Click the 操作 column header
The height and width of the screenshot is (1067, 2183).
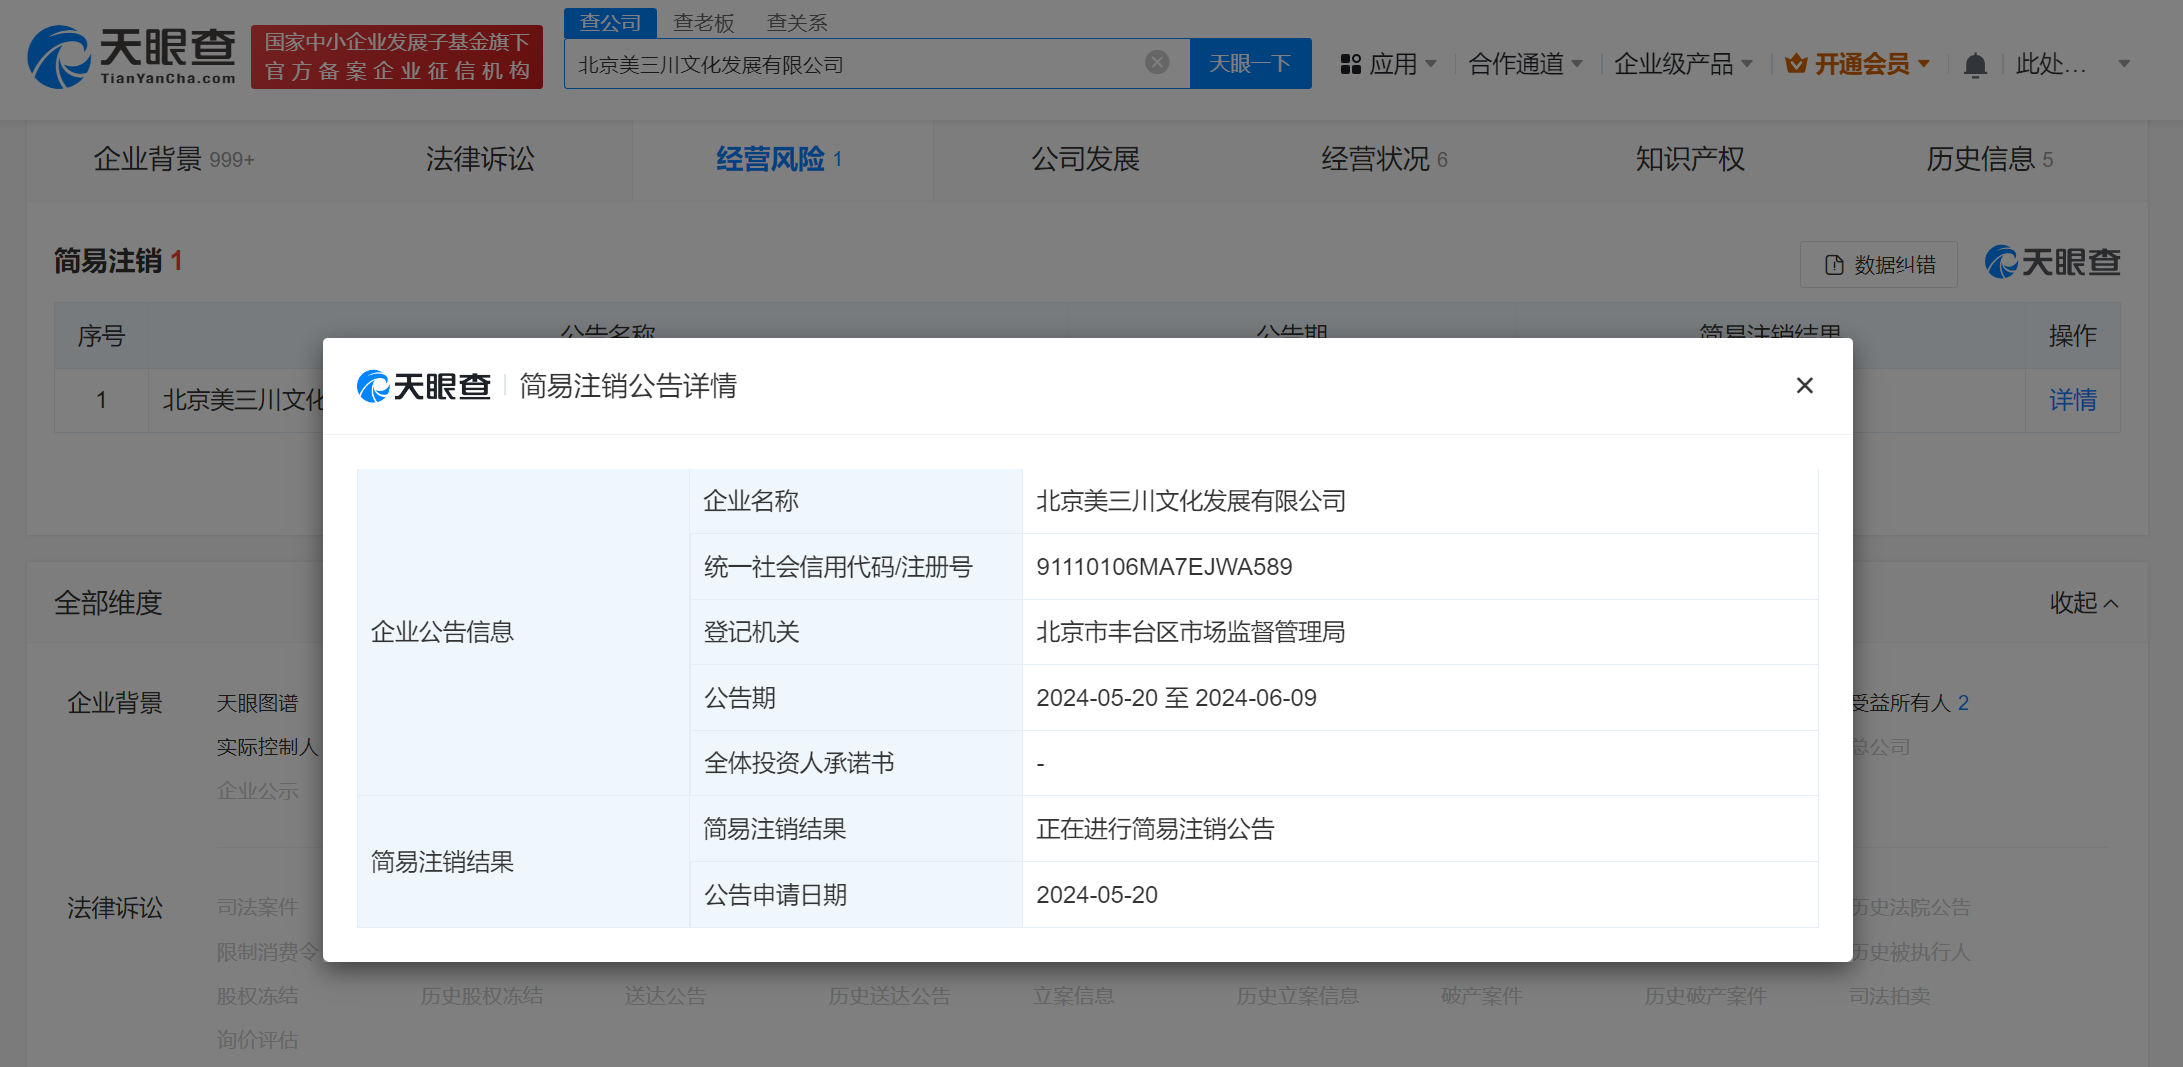point(2072,336)
